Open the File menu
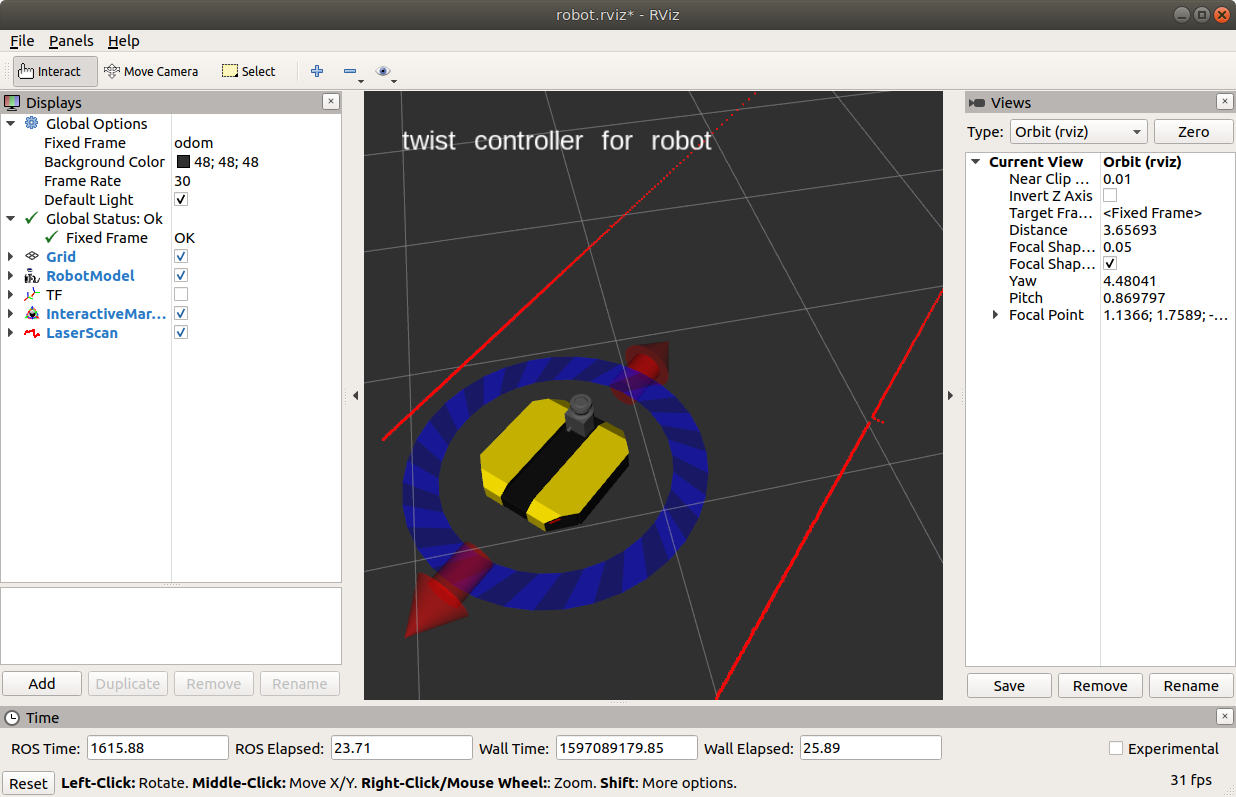This screenshot has width=1236, height=797. pos(22,41)
